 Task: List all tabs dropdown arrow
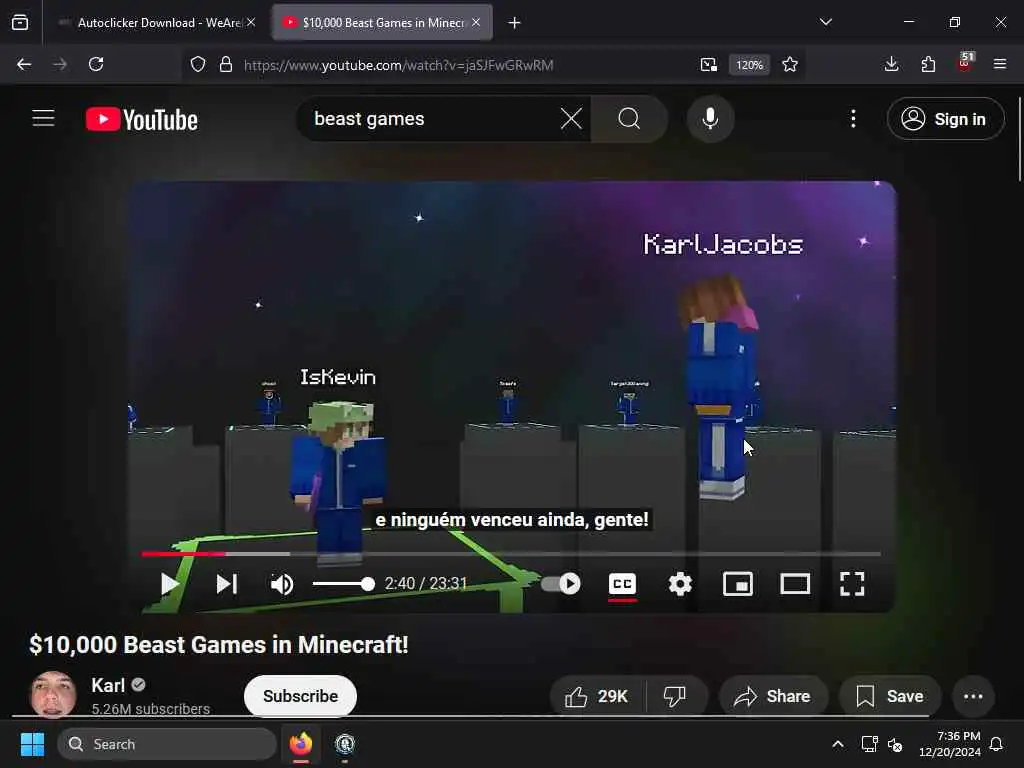pos(825,22)
